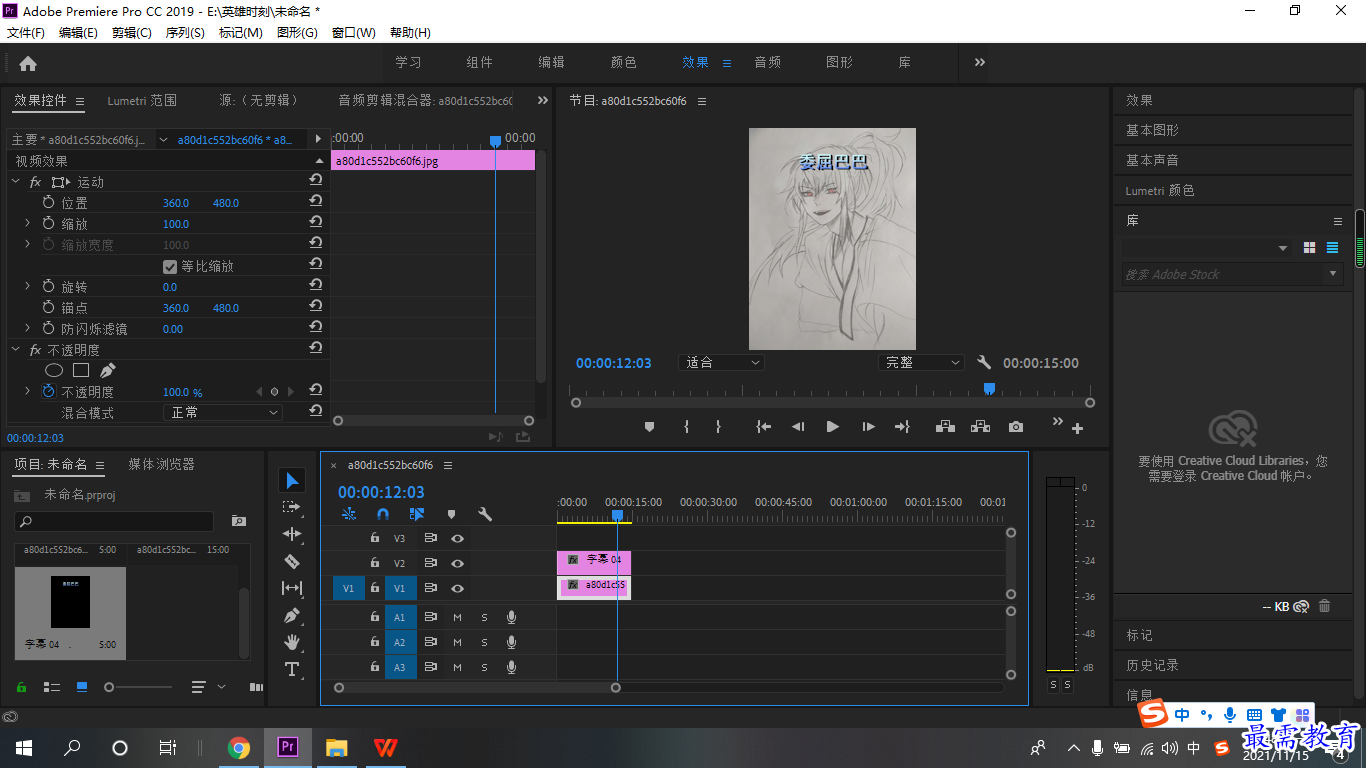Open timeline display settings wrench
This screenshot has width=1366, height=768.
[485, 514]
